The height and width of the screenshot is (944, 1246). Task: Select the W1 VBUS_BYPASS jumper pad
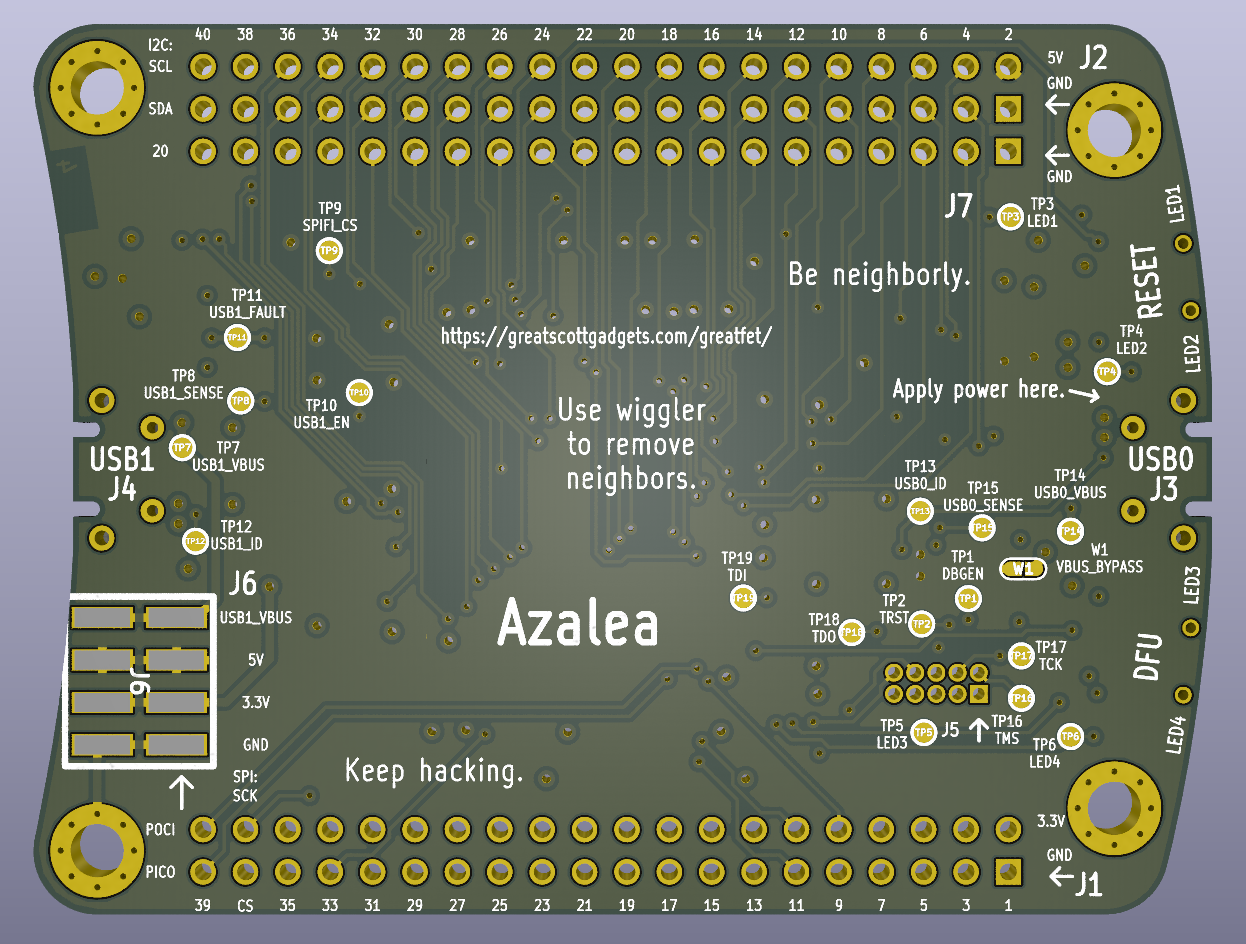tap(1022, 568)
